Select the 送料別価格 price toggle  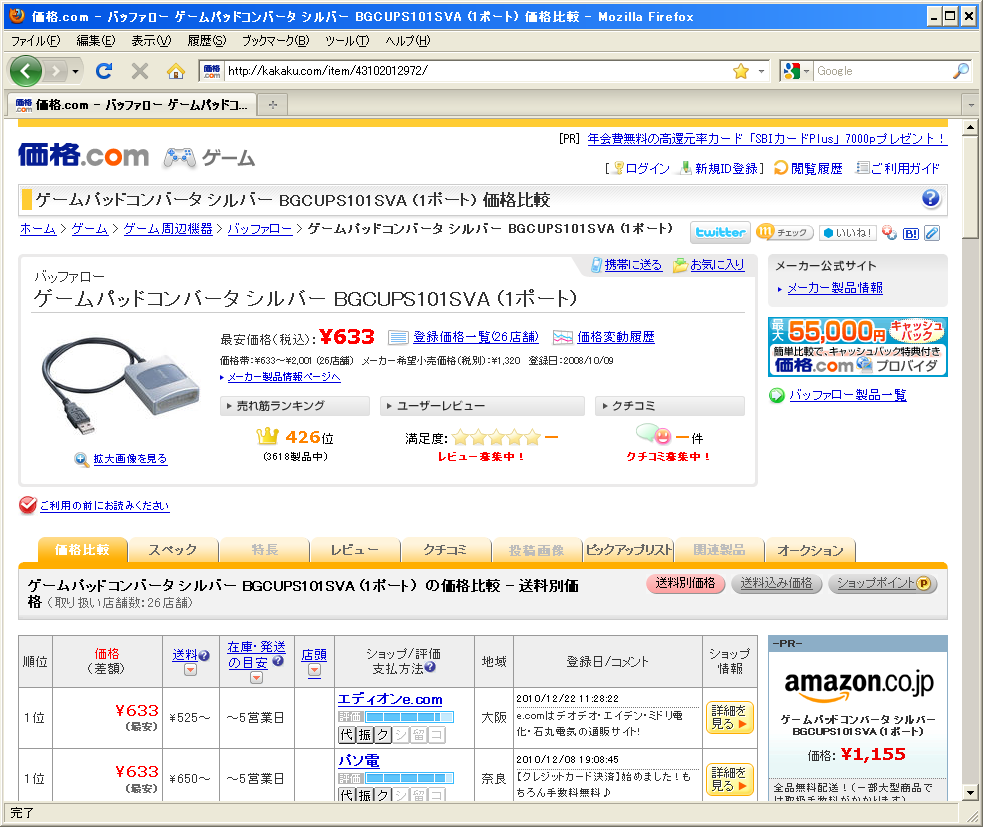(x=685, y=583)
